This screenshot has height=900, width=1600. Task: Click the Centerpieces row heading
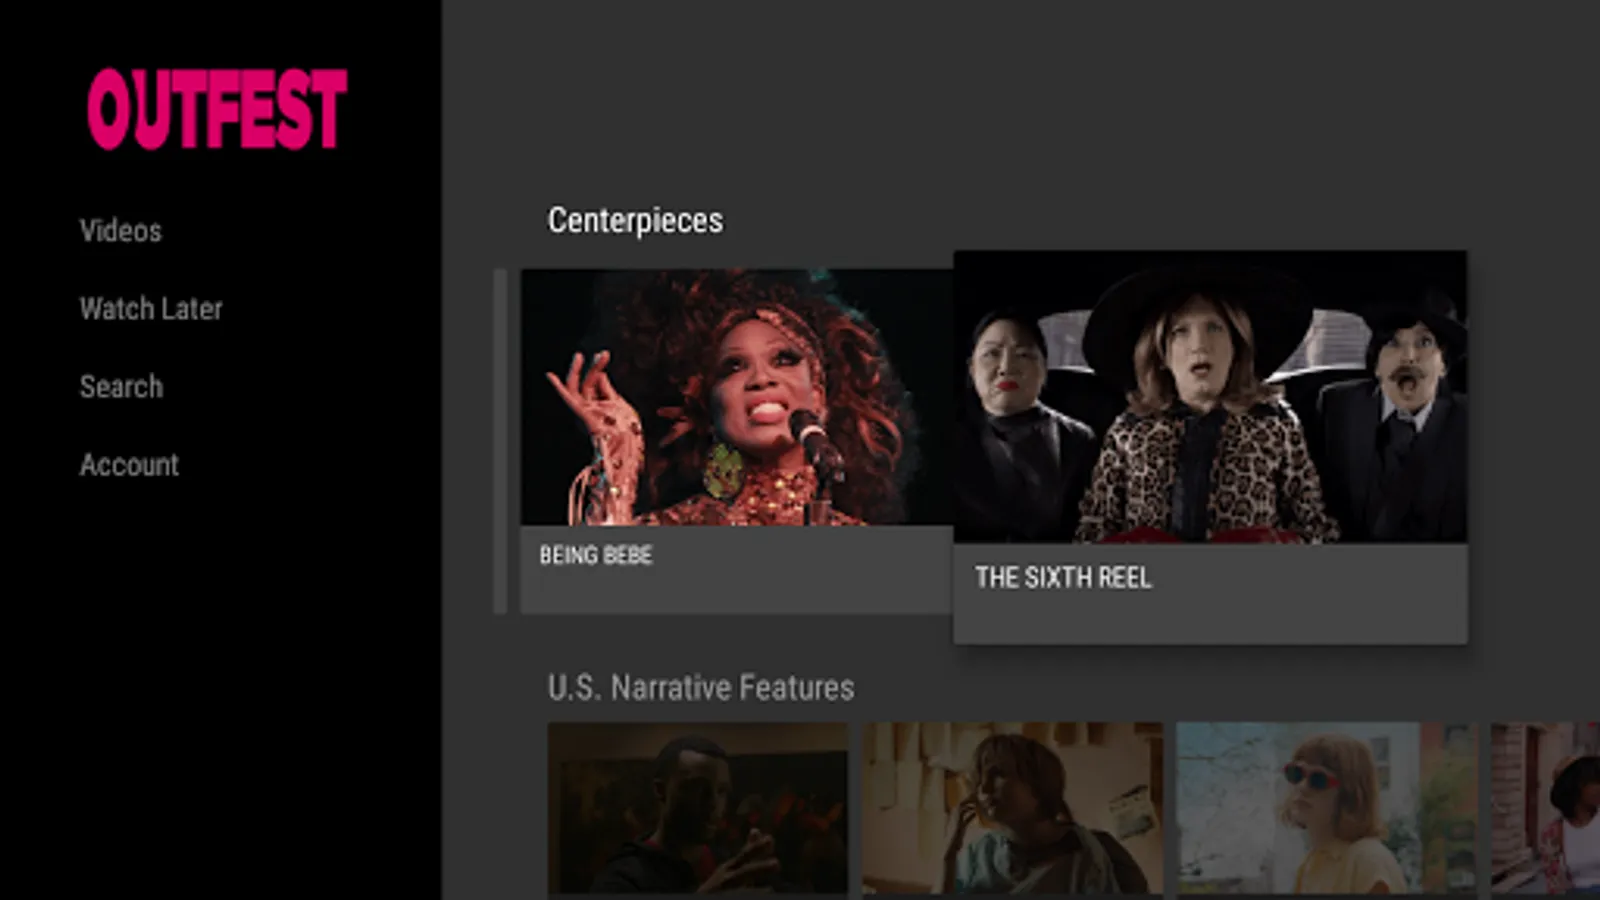[635, 220]
